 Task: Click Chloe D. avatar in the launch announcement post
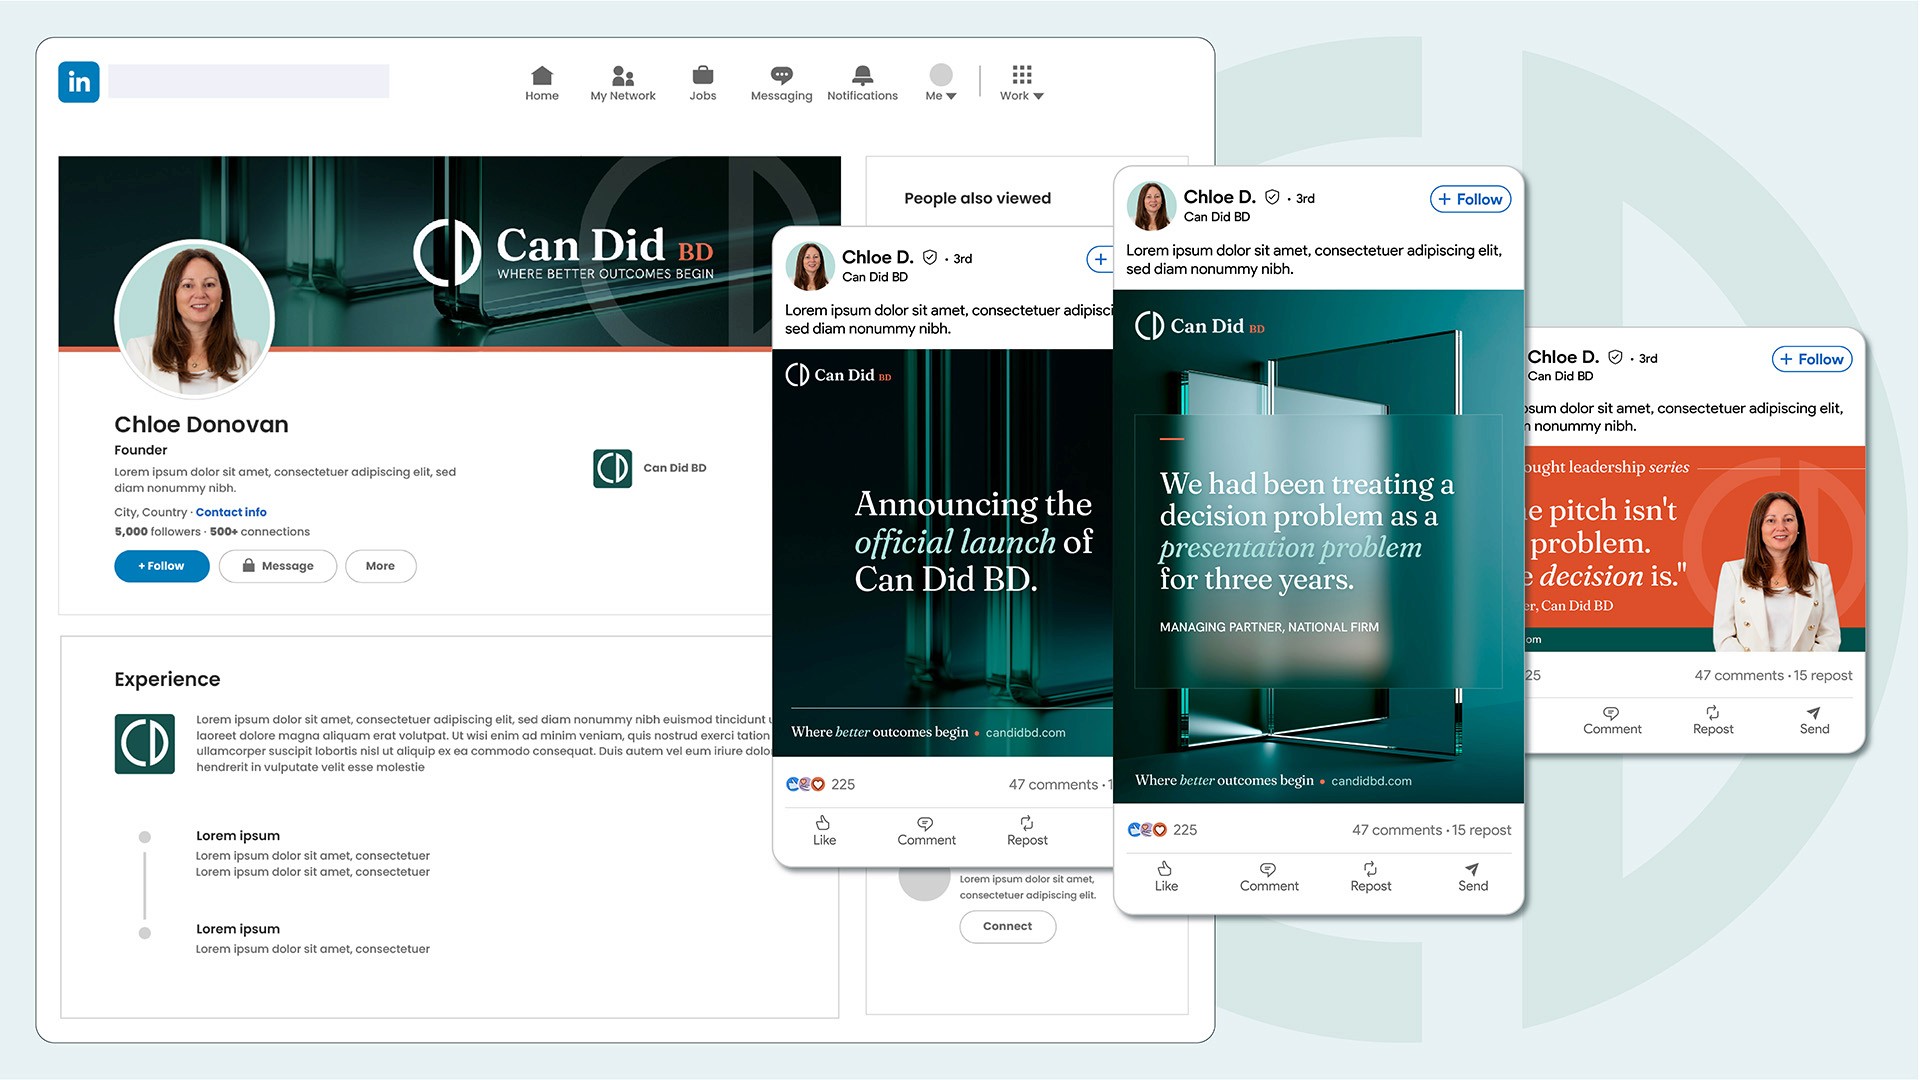[810, 266]
